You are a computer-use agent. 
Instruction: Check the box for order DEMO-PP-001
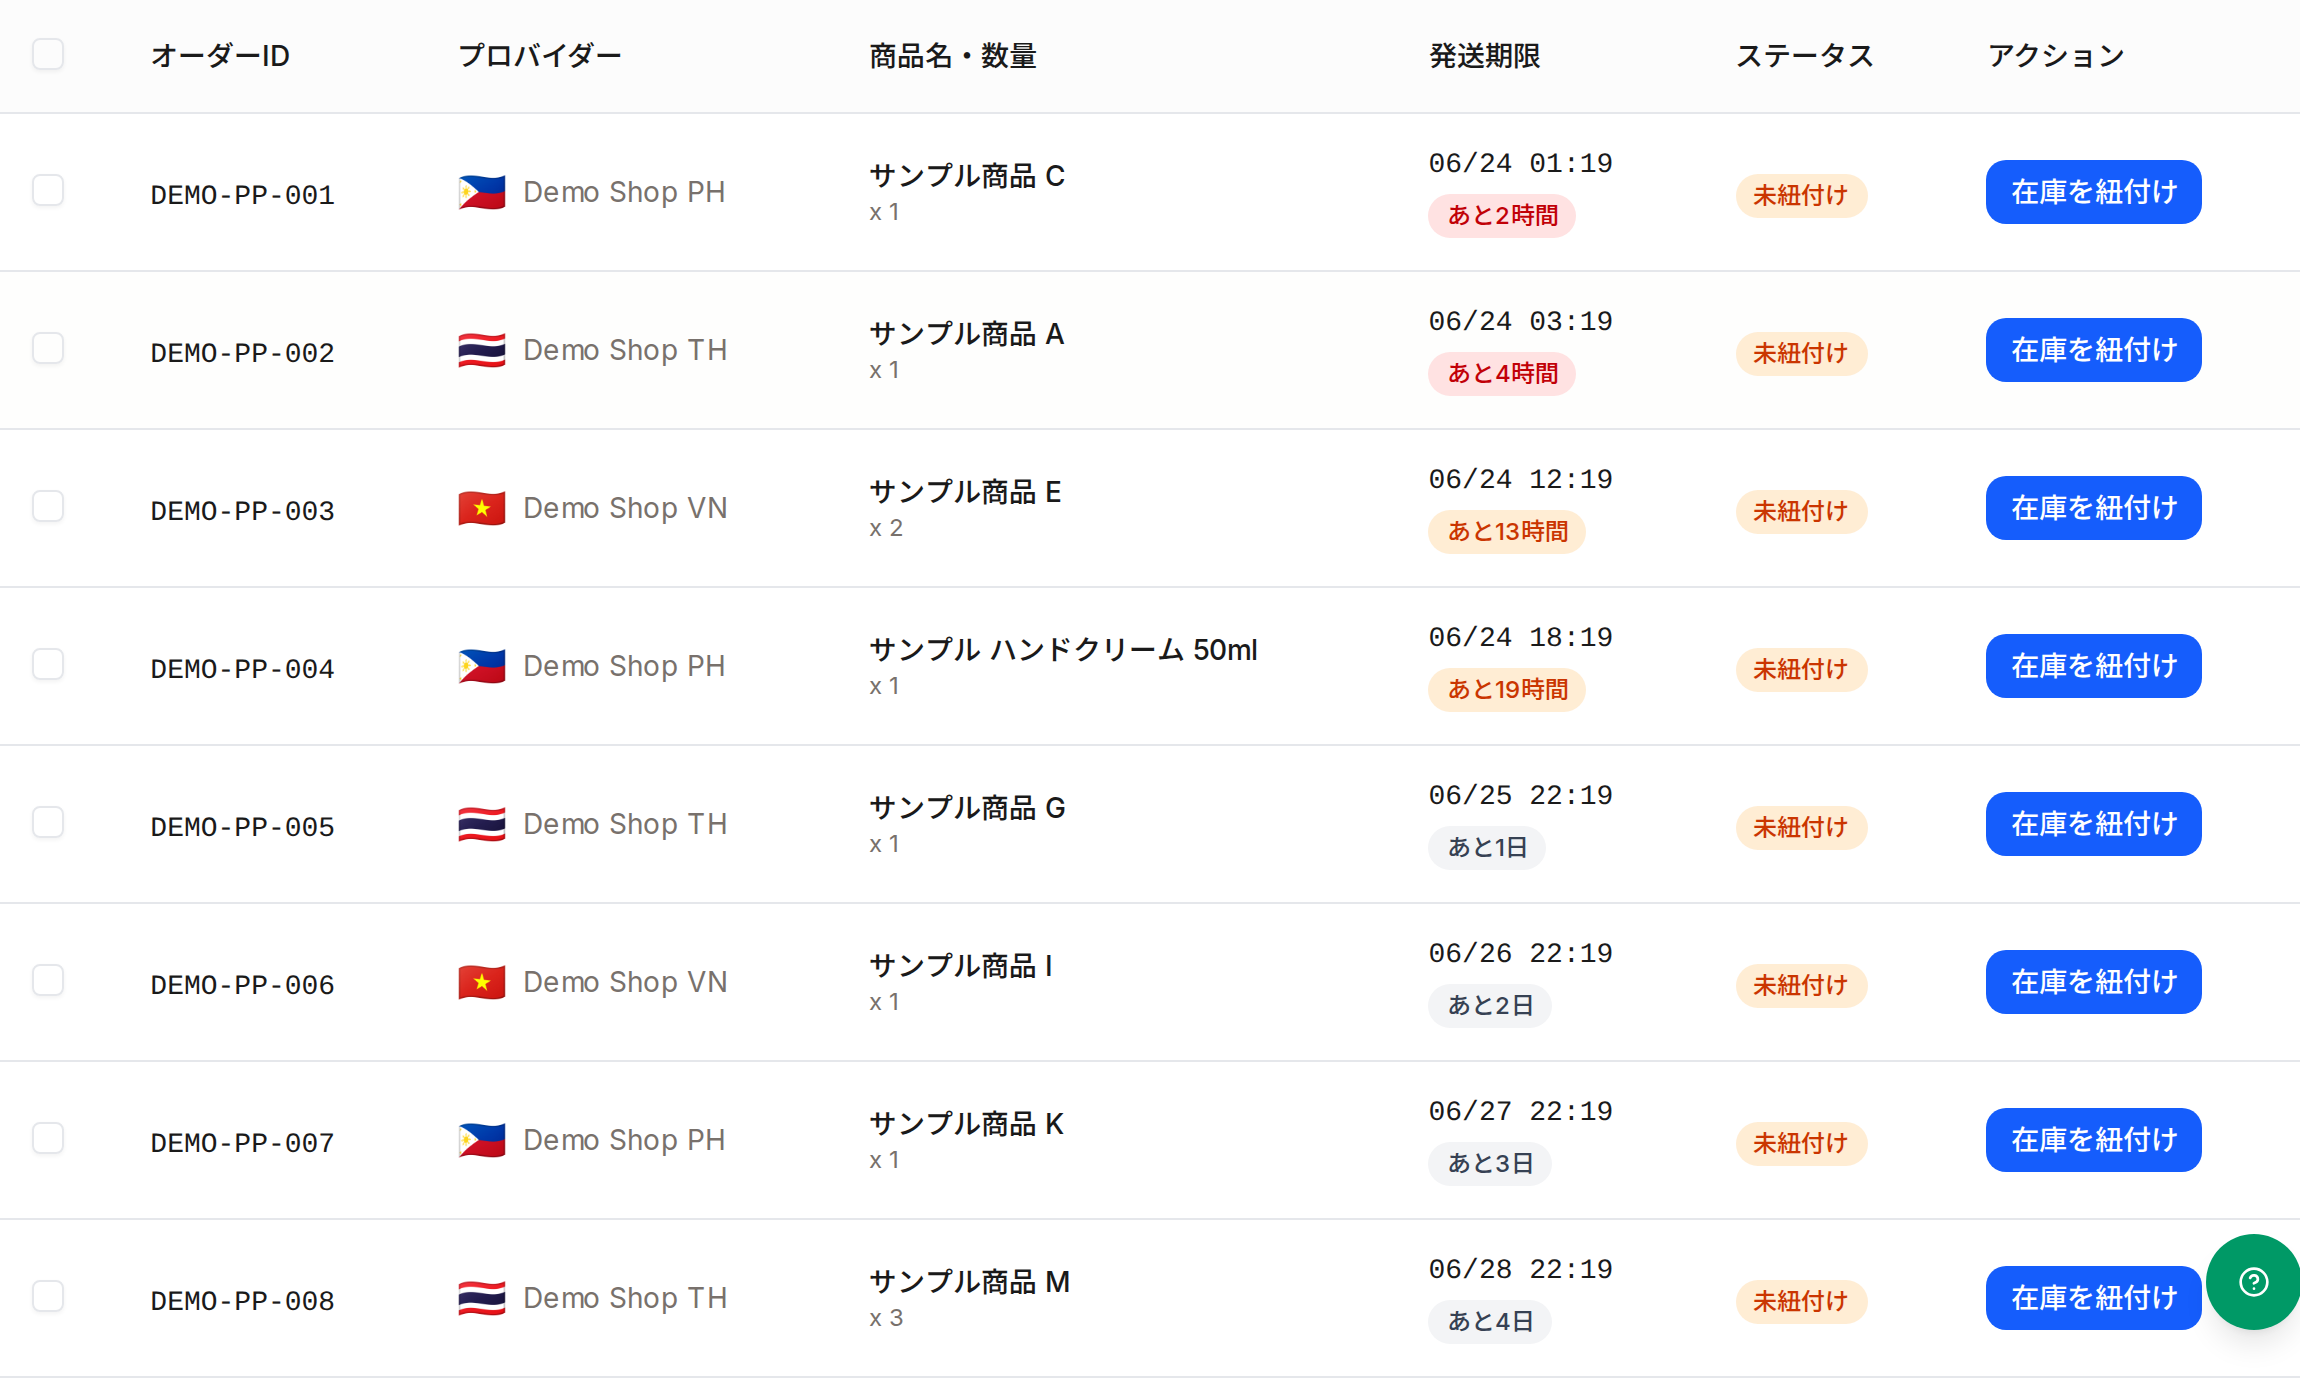tap(48, 190)
